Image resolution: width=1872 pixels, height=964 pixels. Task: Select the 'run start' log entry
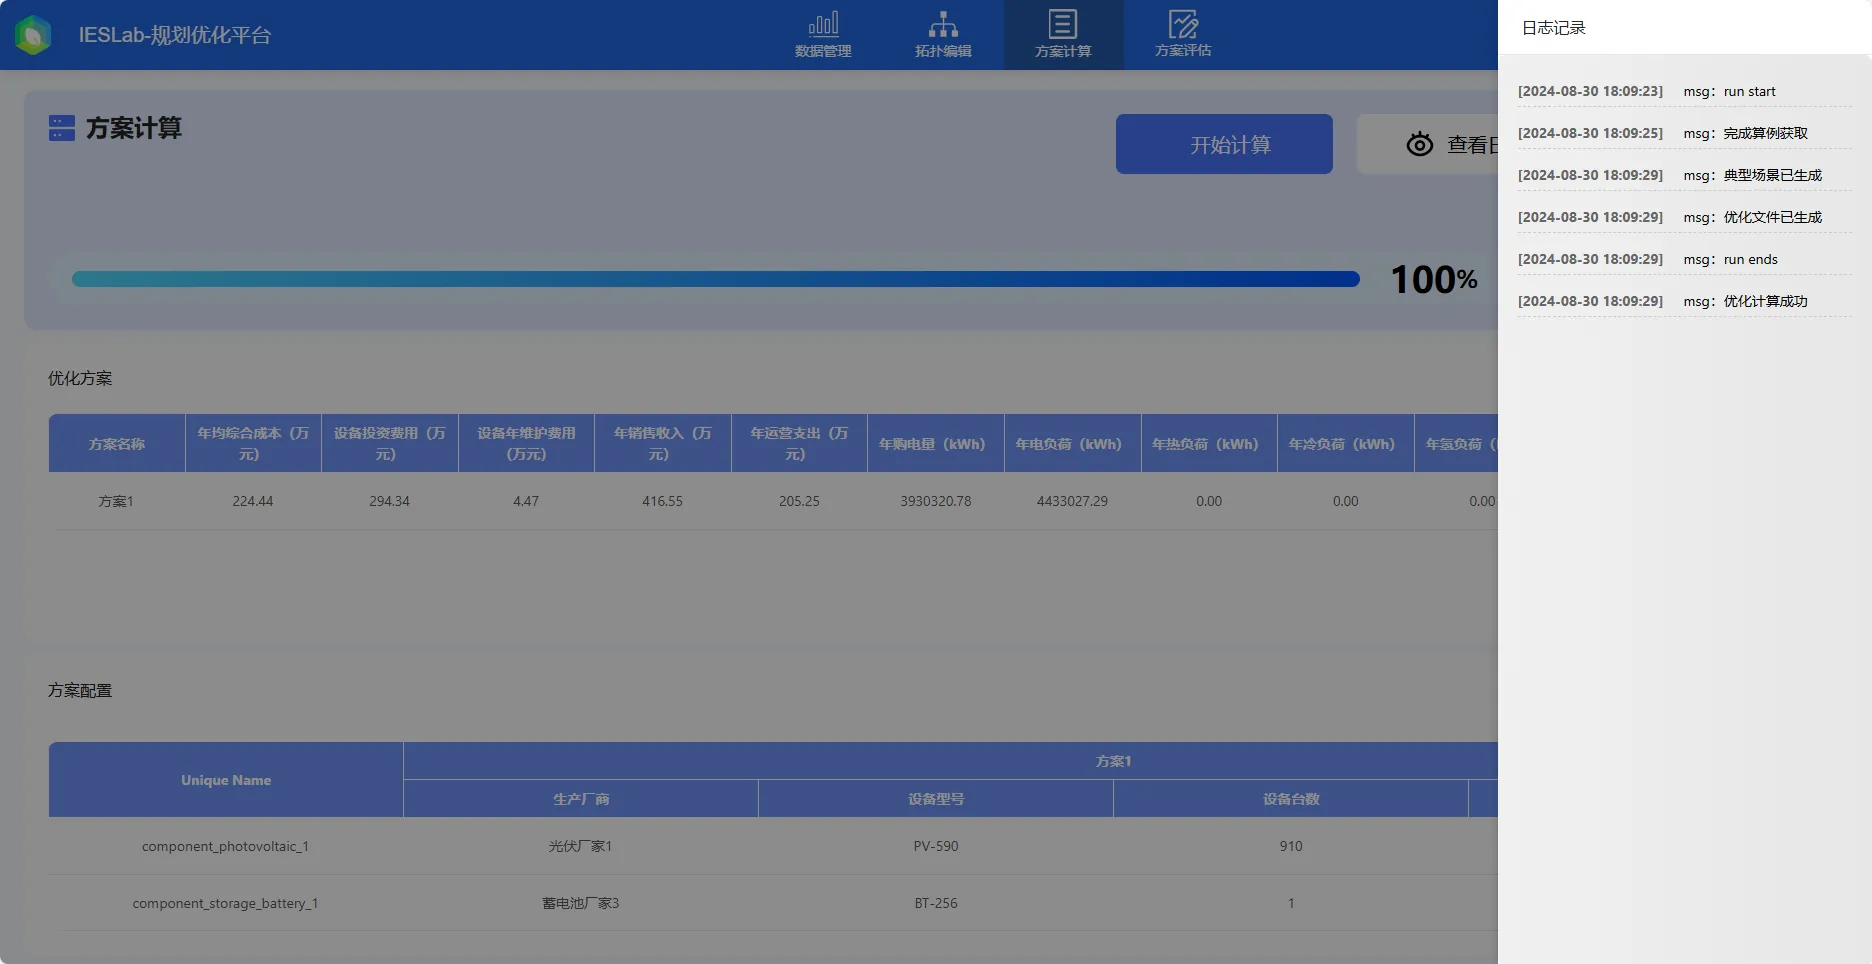pos(1684,91)
